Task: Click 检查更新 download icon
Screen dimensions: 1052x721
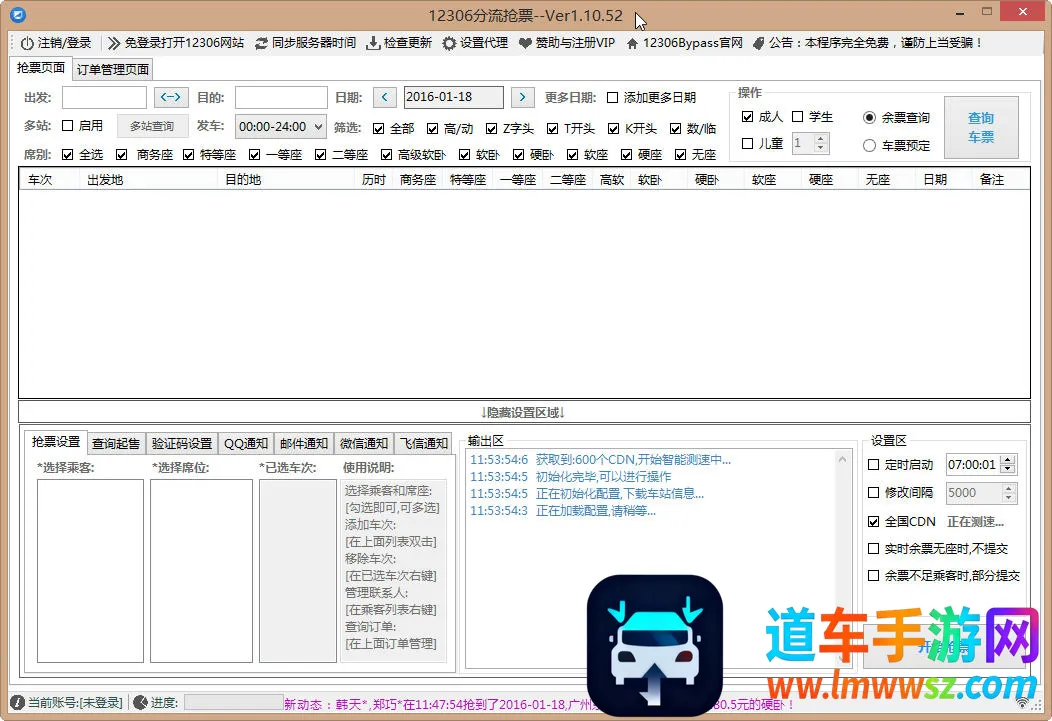Action: pos(374,43)
